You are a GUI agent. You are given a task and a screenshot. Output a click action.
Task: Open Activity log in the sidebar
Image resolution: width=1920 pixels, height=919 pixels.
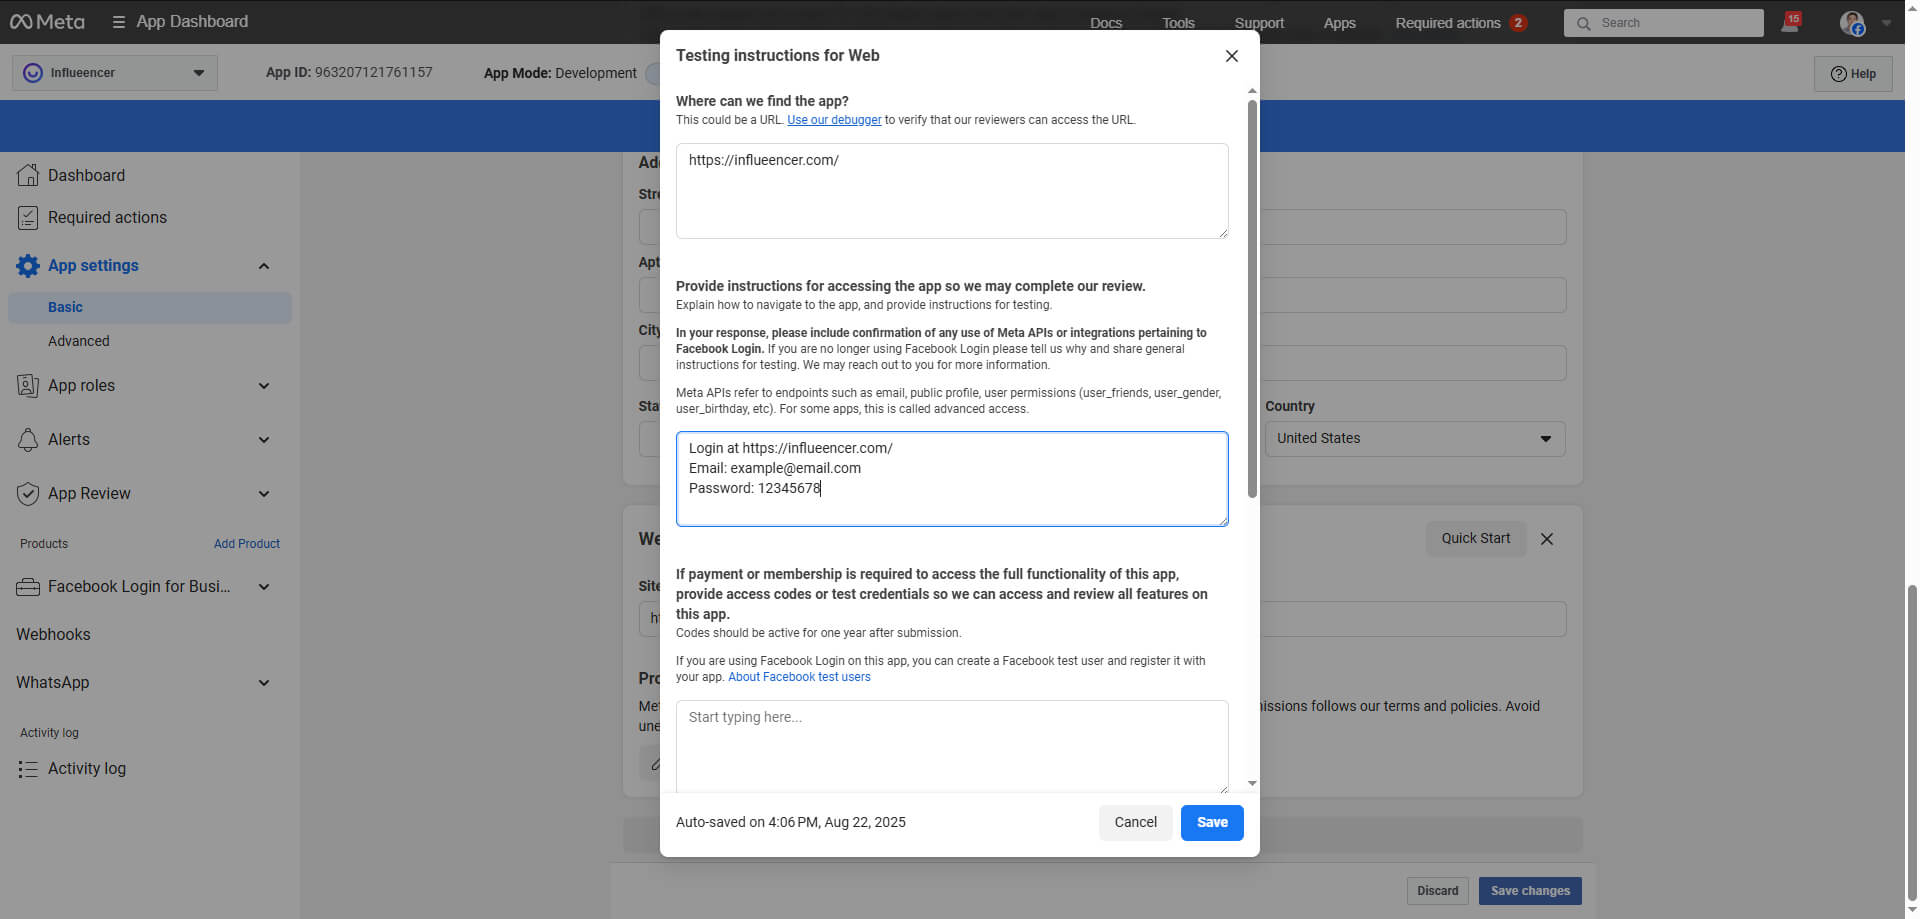[x=87, y=769]
